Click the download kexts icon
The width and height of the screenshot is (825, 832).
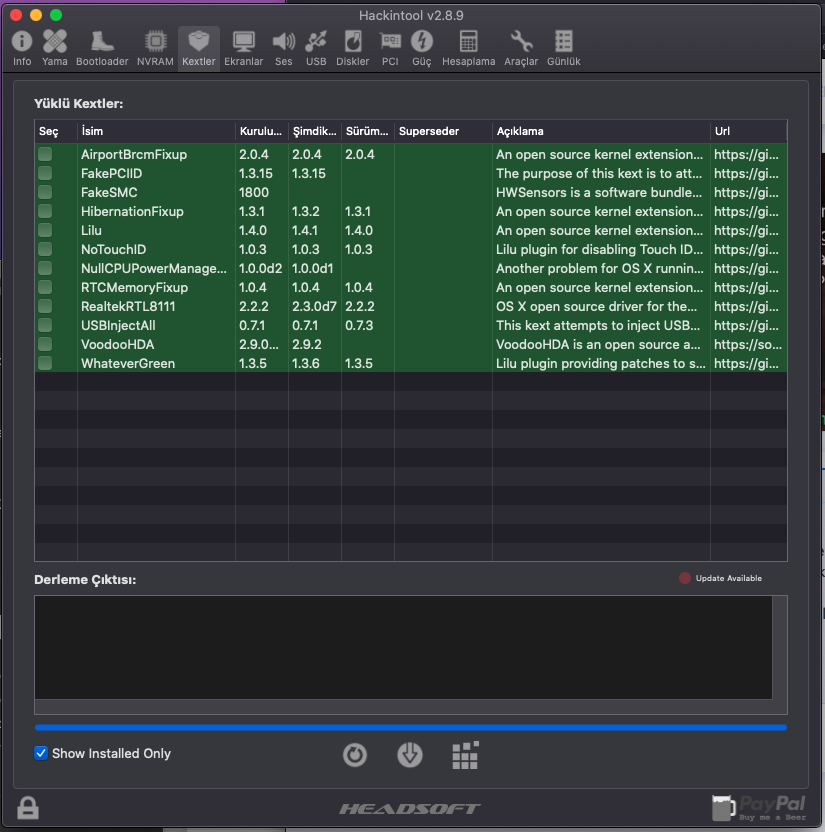pos(410,755)
